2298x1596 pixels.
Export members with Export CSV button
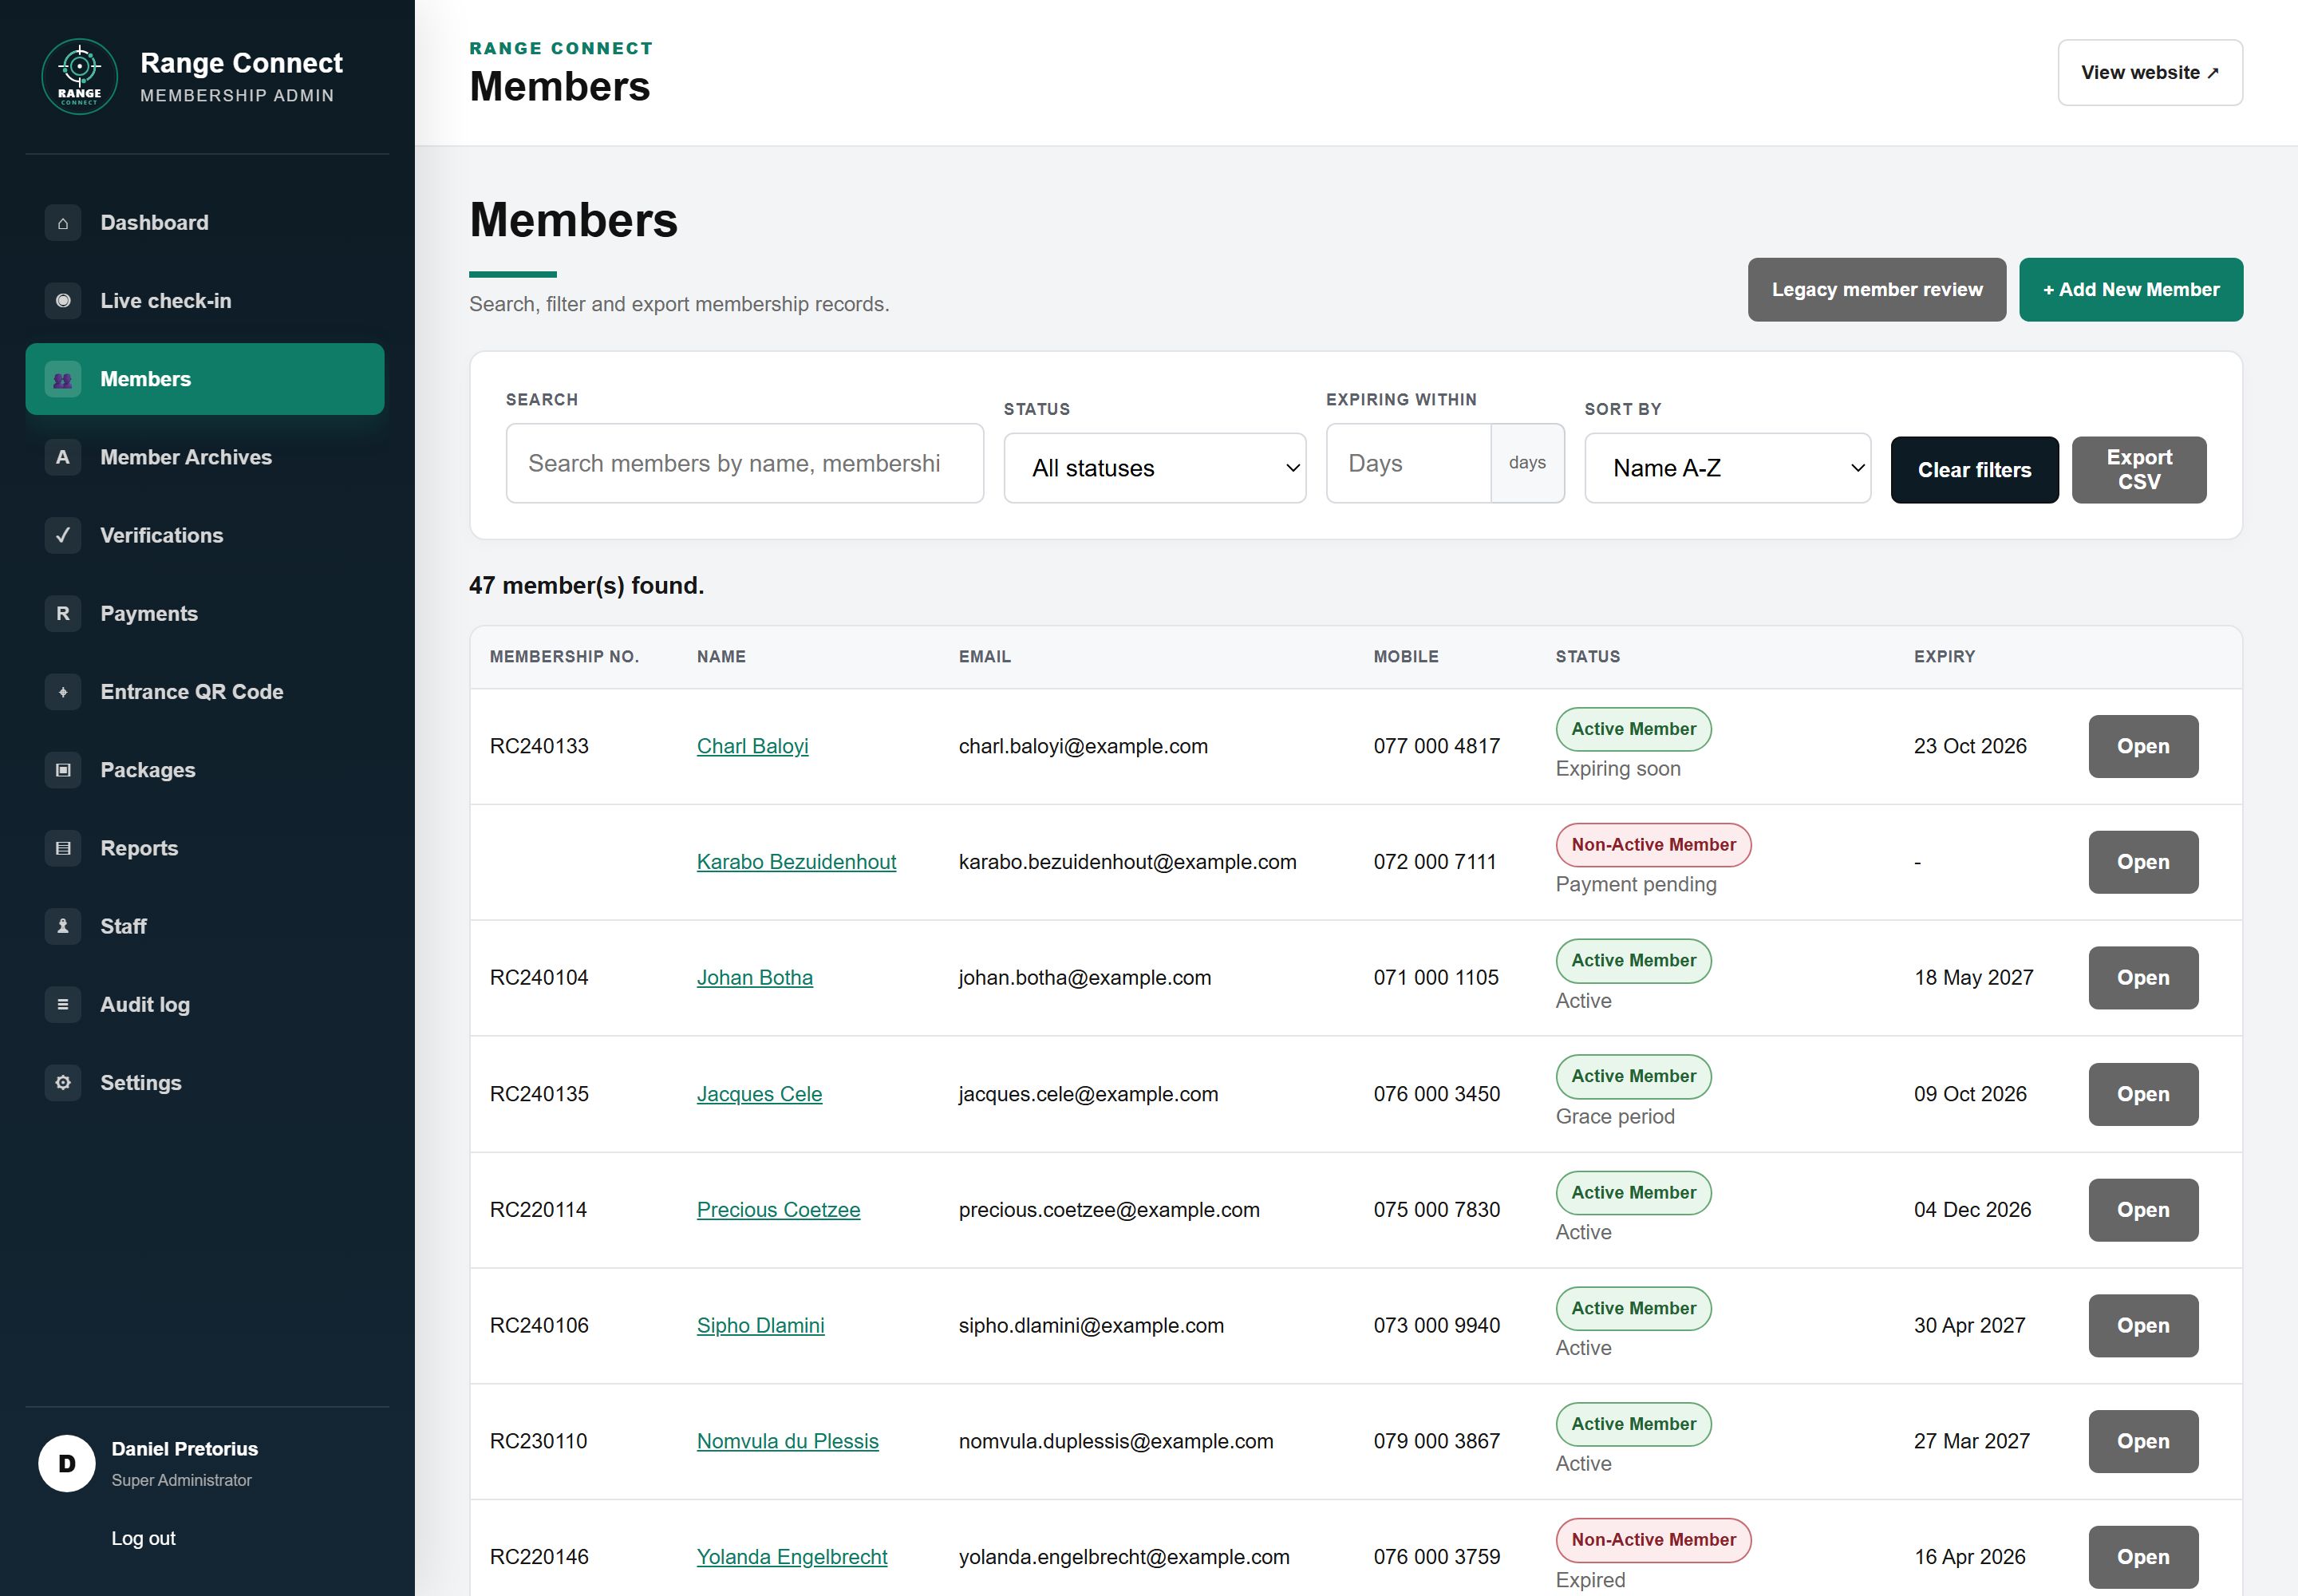[2138, 470]
